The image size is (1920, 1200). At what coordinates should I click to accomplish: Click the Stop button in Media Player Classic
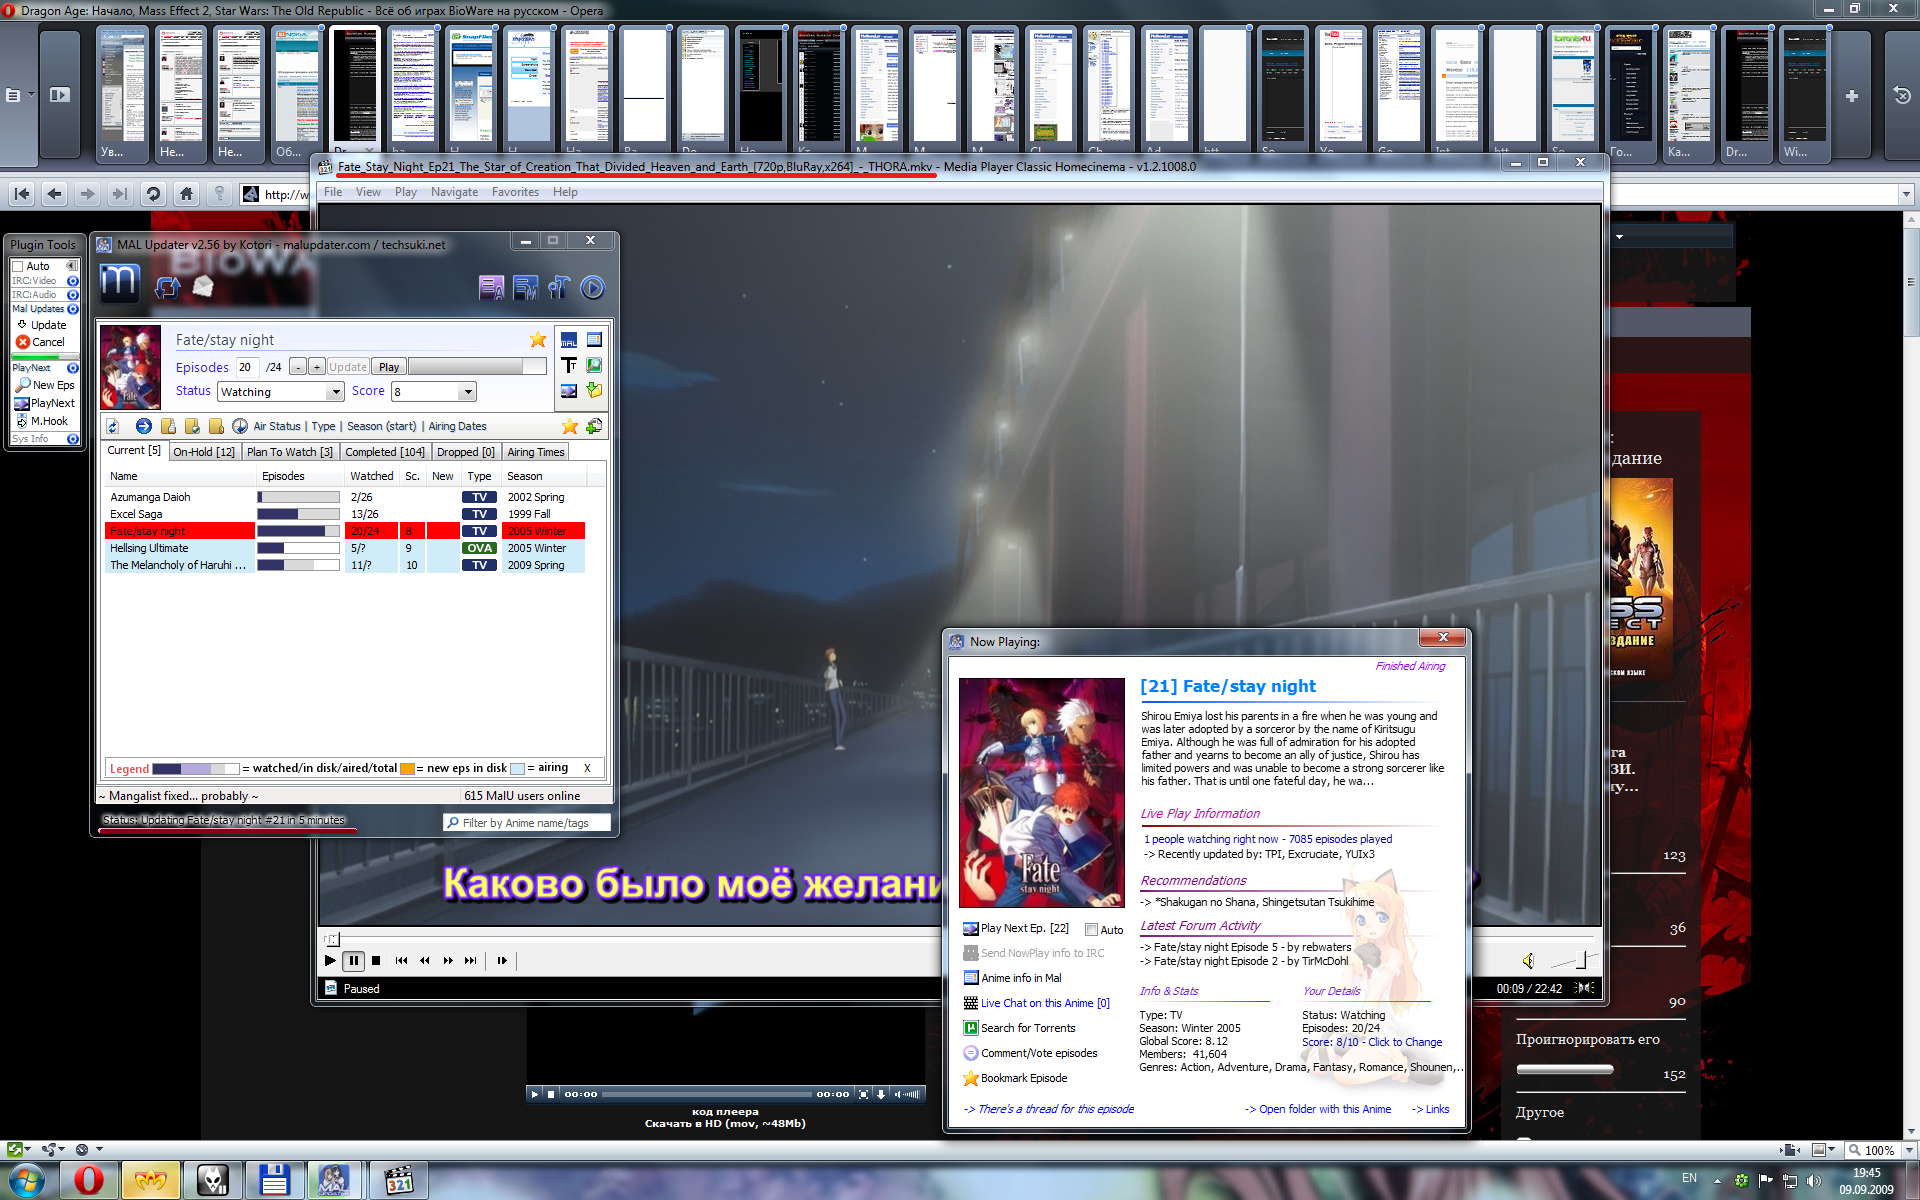pyautogui.click(x=376, y=961)
